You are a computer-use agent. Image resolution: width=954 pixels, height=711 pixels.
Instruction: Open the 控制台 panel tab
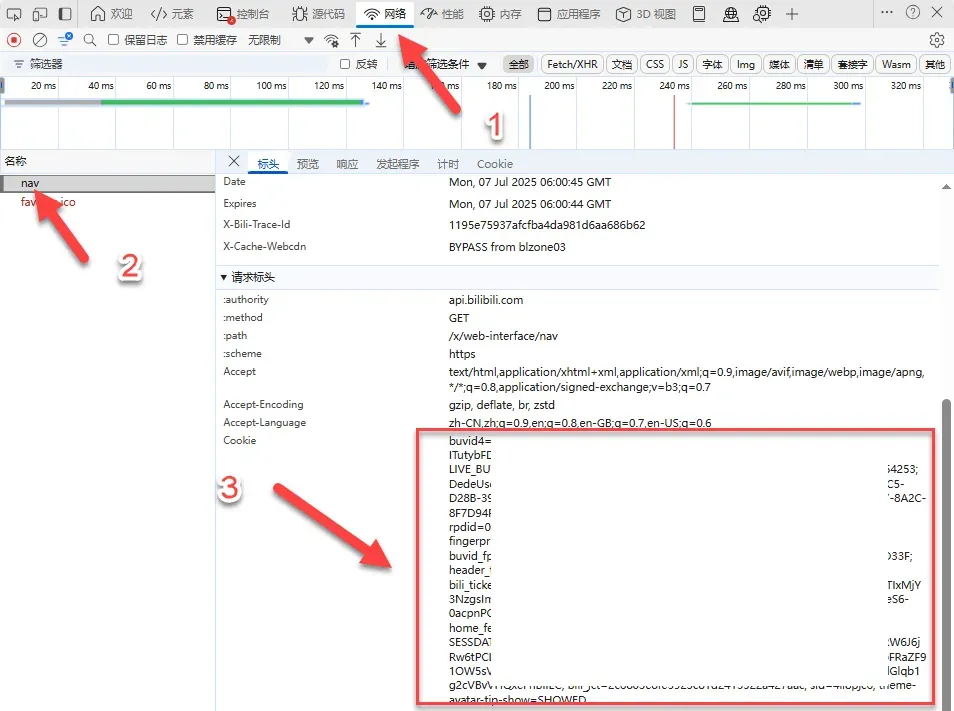(244, 14)
